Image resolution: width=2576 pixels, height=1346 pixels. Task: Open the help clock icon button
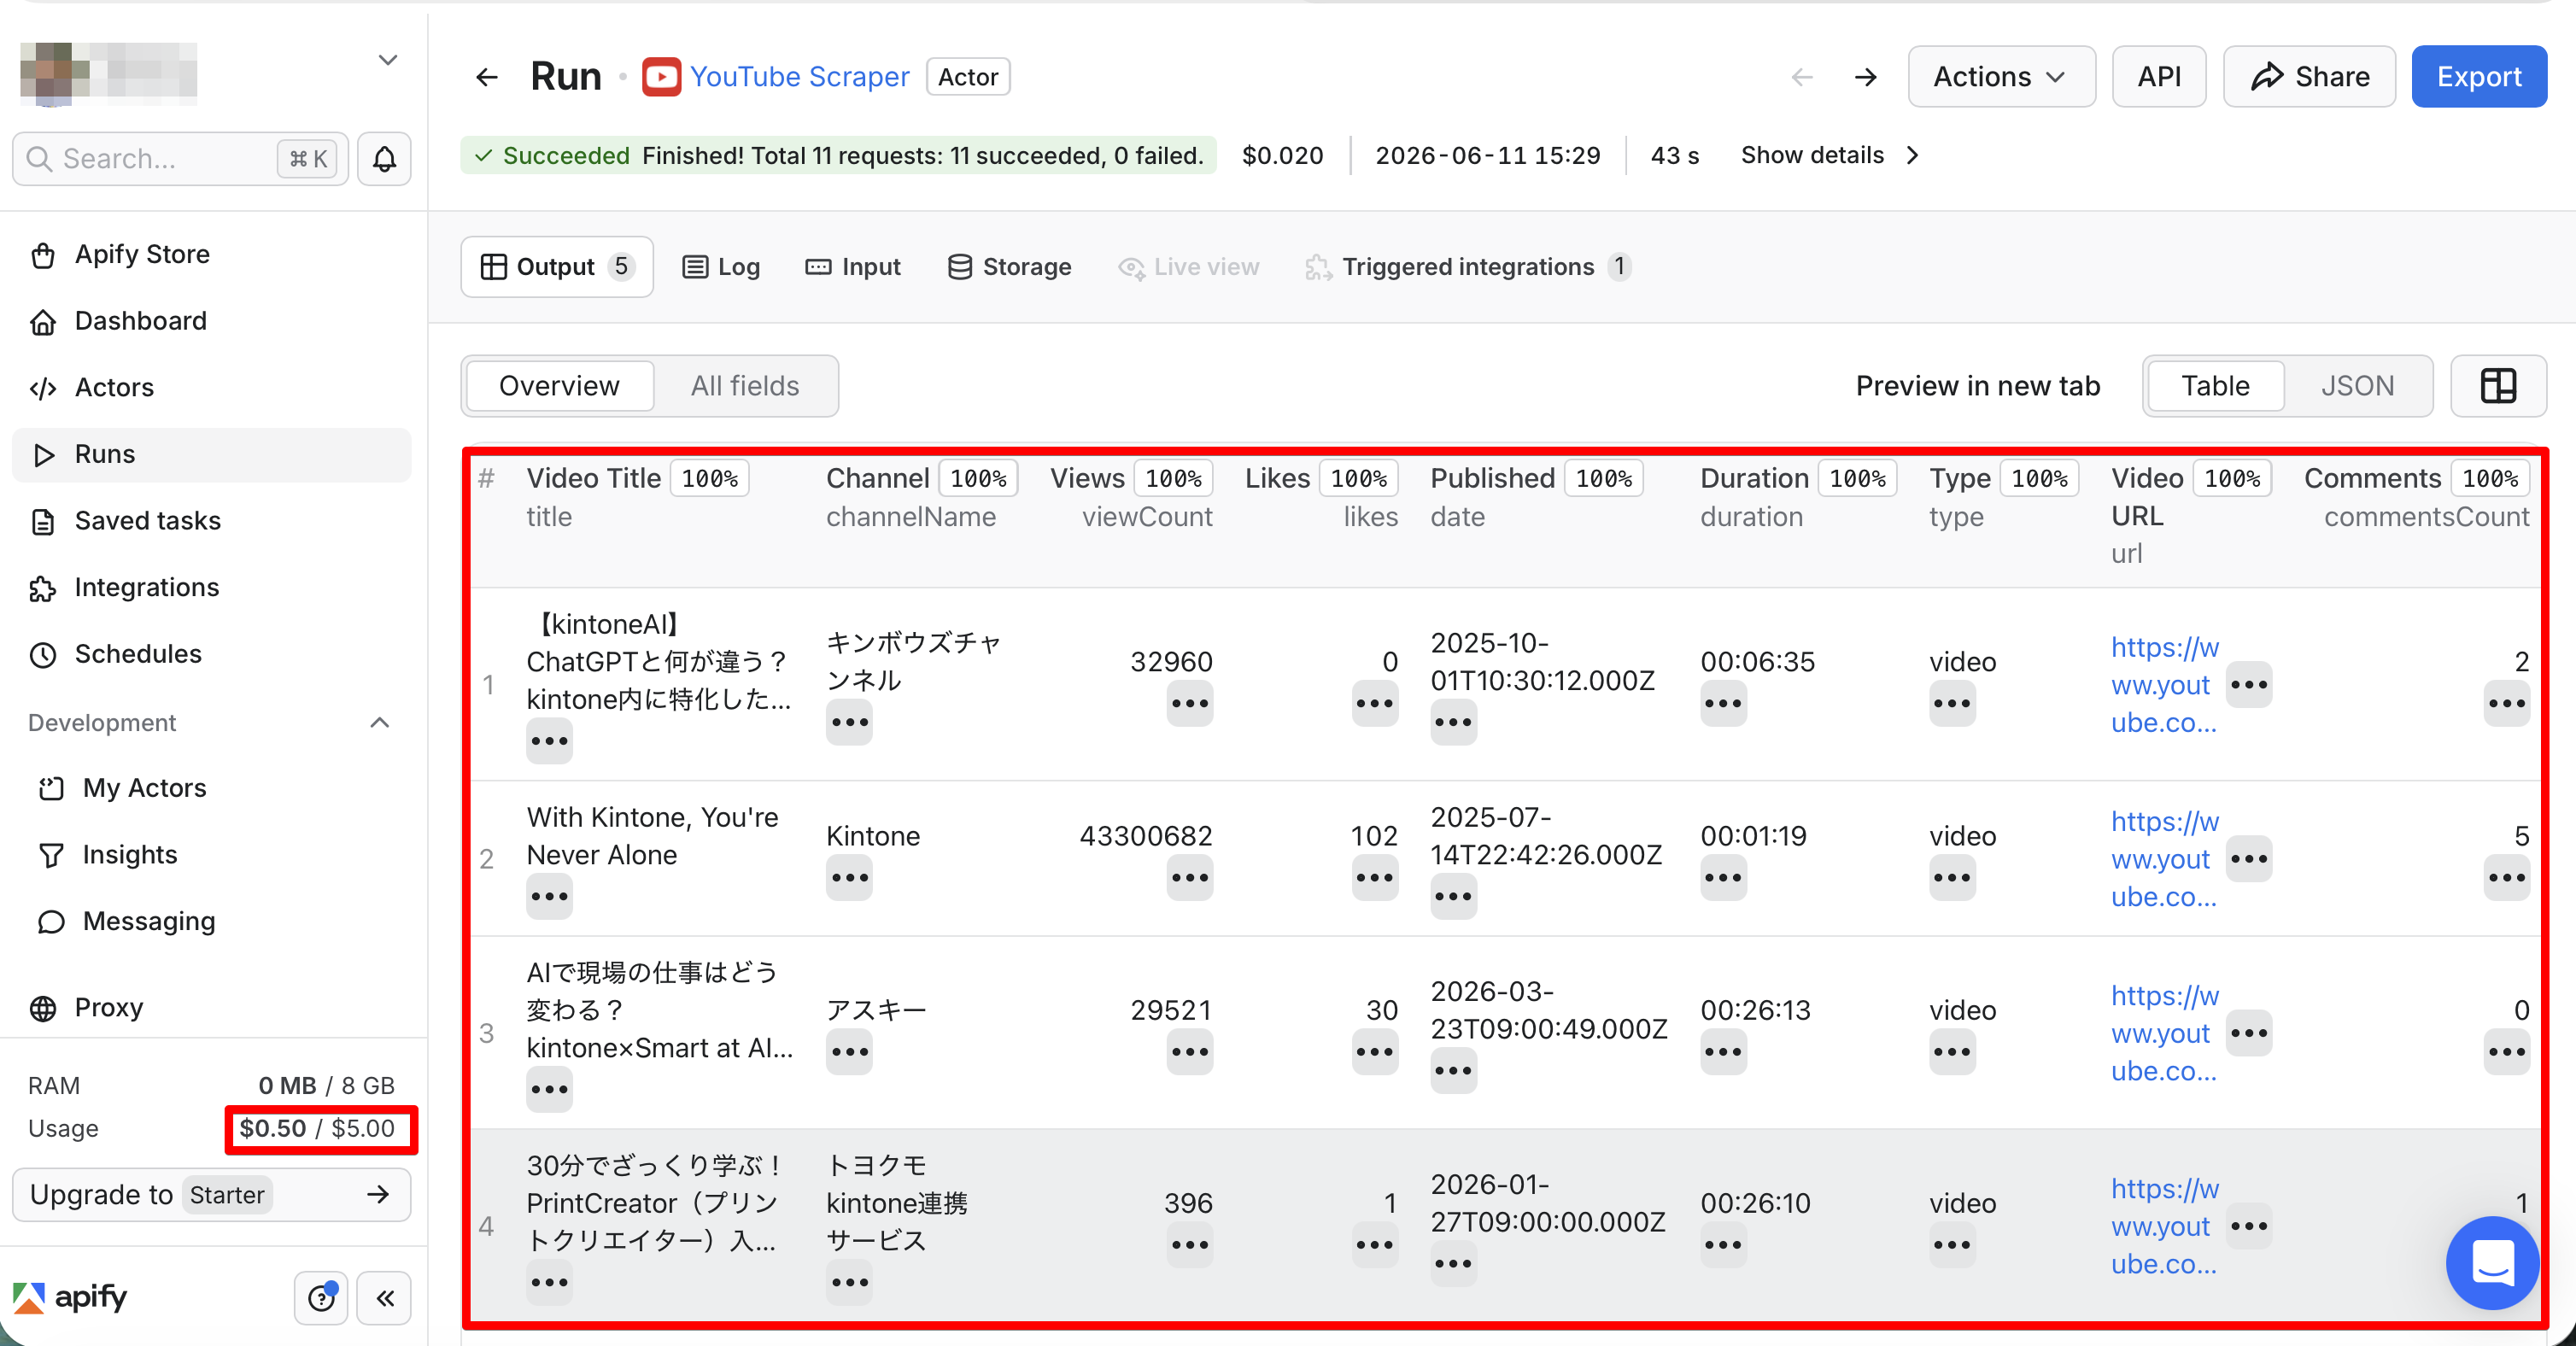(x=321, y=1297)
